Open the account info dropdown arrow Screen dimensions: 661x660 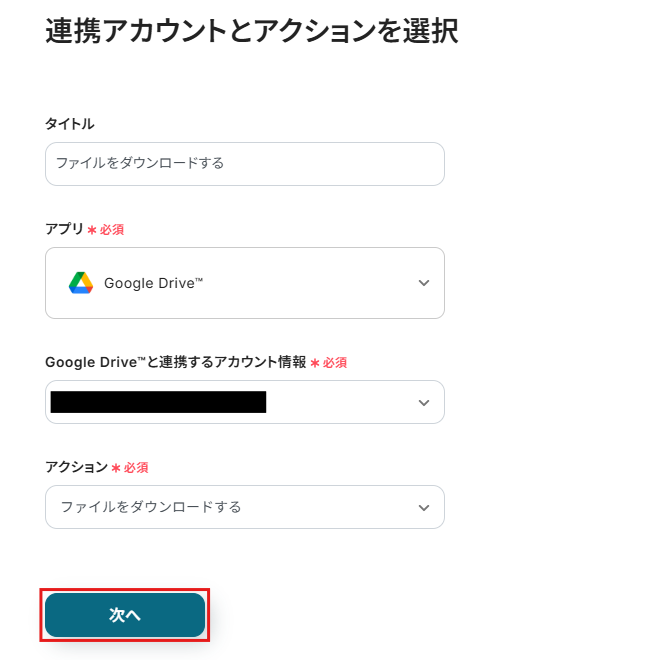(424, 402)
